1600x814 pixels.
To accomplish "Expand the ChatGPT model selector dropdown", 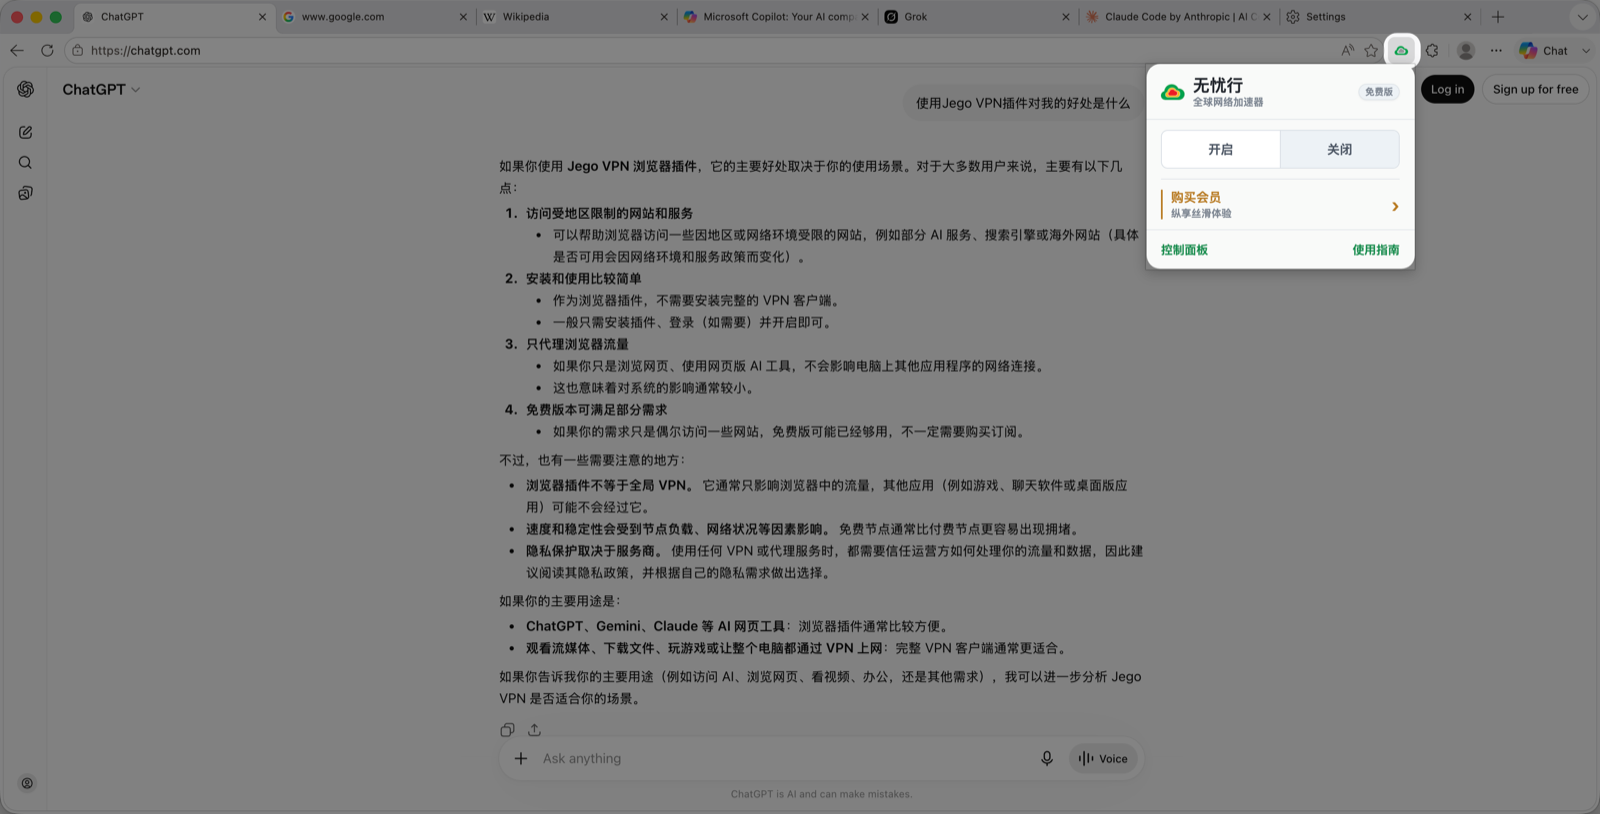I will tap(101, 89).
